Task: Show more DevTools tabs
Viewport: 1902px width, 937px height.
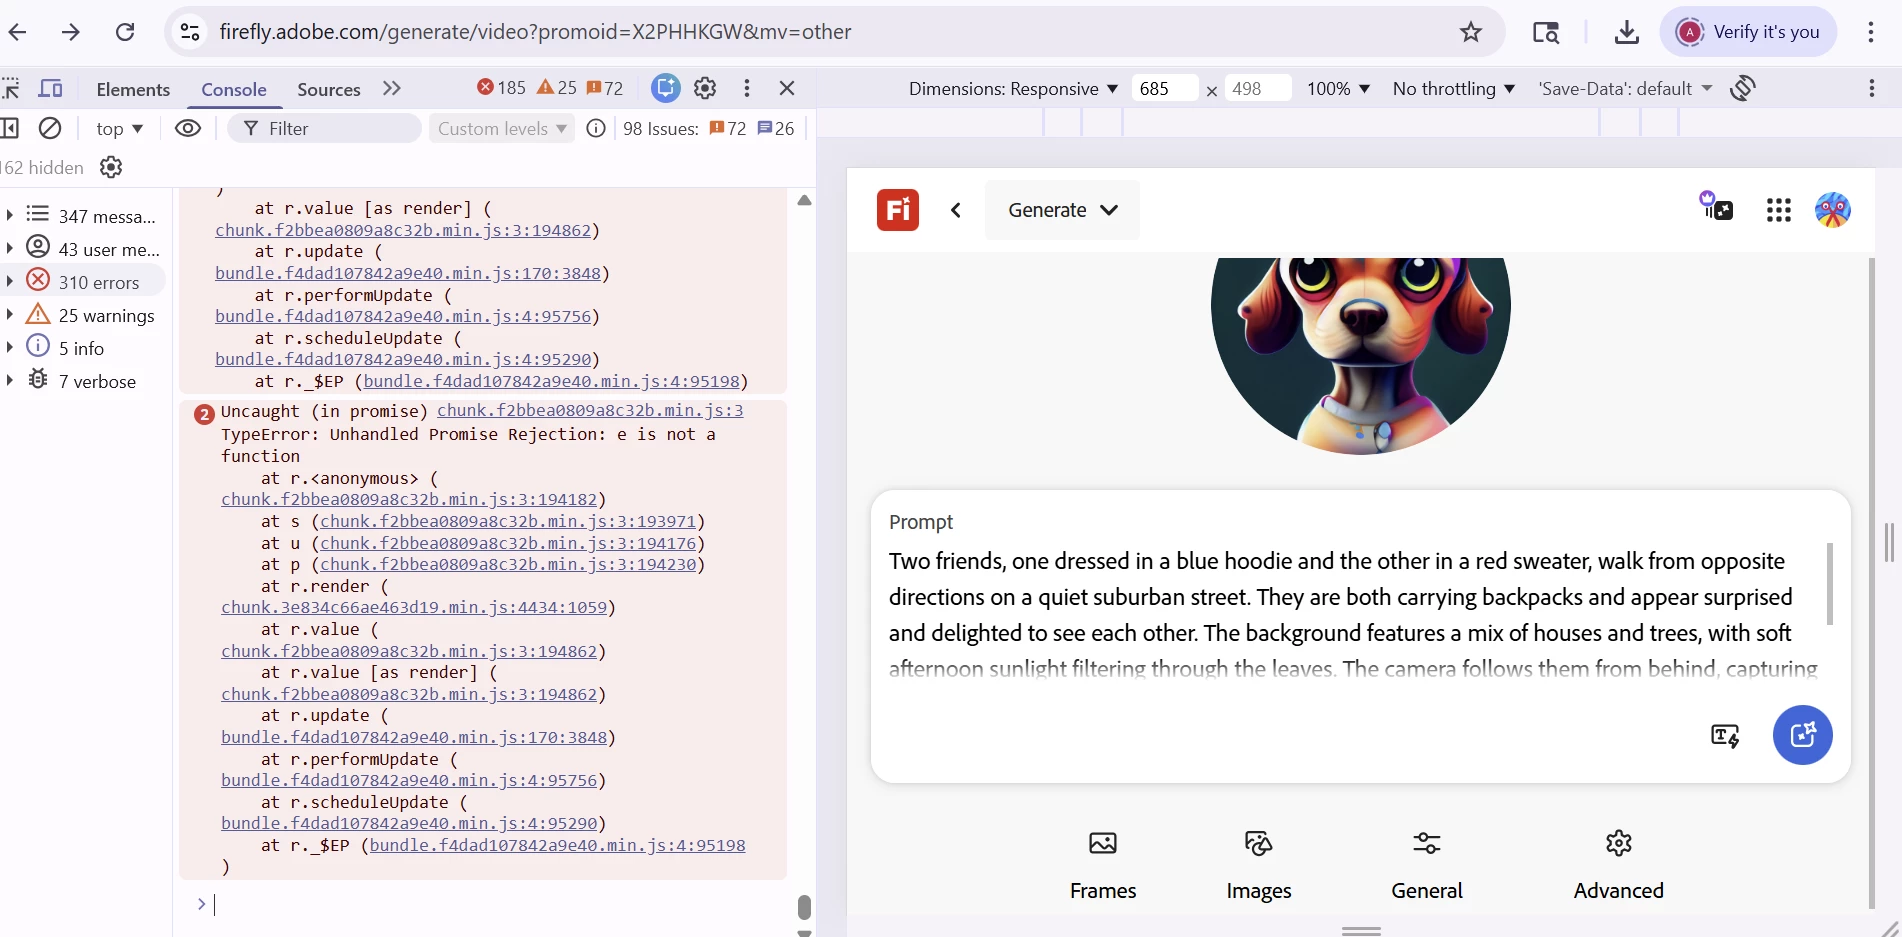Action: [392, 88]
